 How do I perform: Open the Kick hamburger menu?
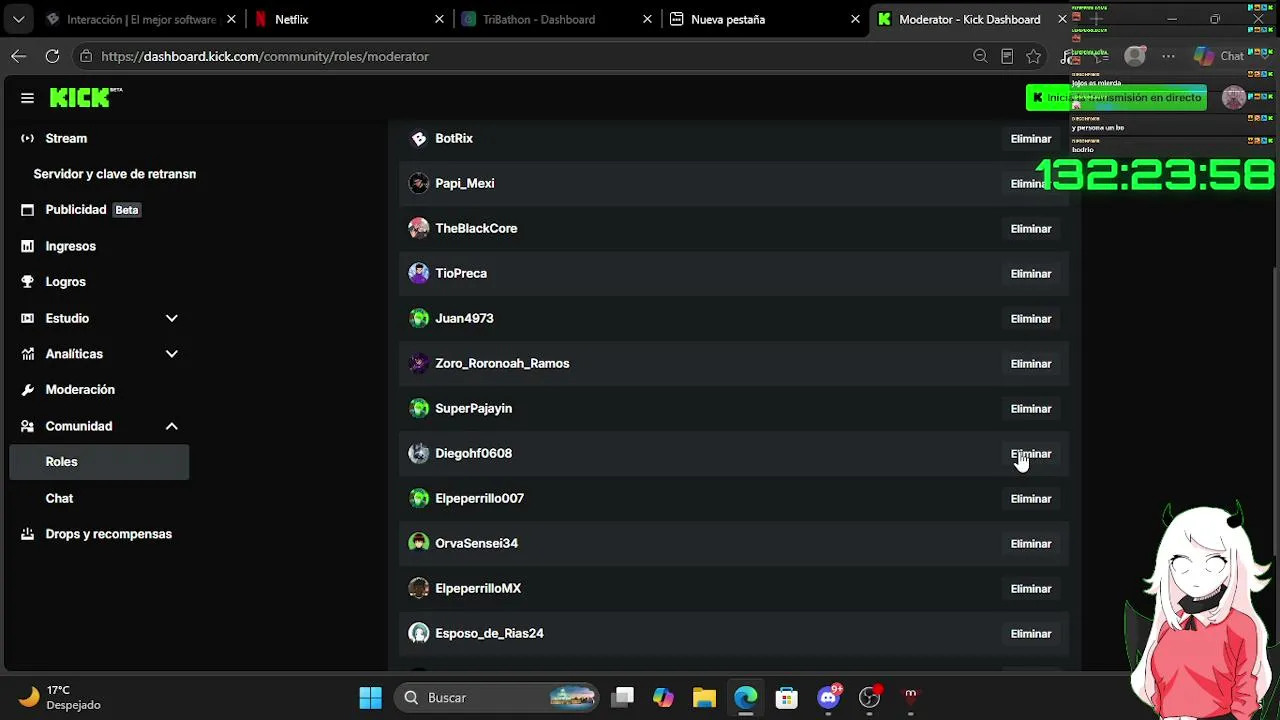click(x=27, y=98)
